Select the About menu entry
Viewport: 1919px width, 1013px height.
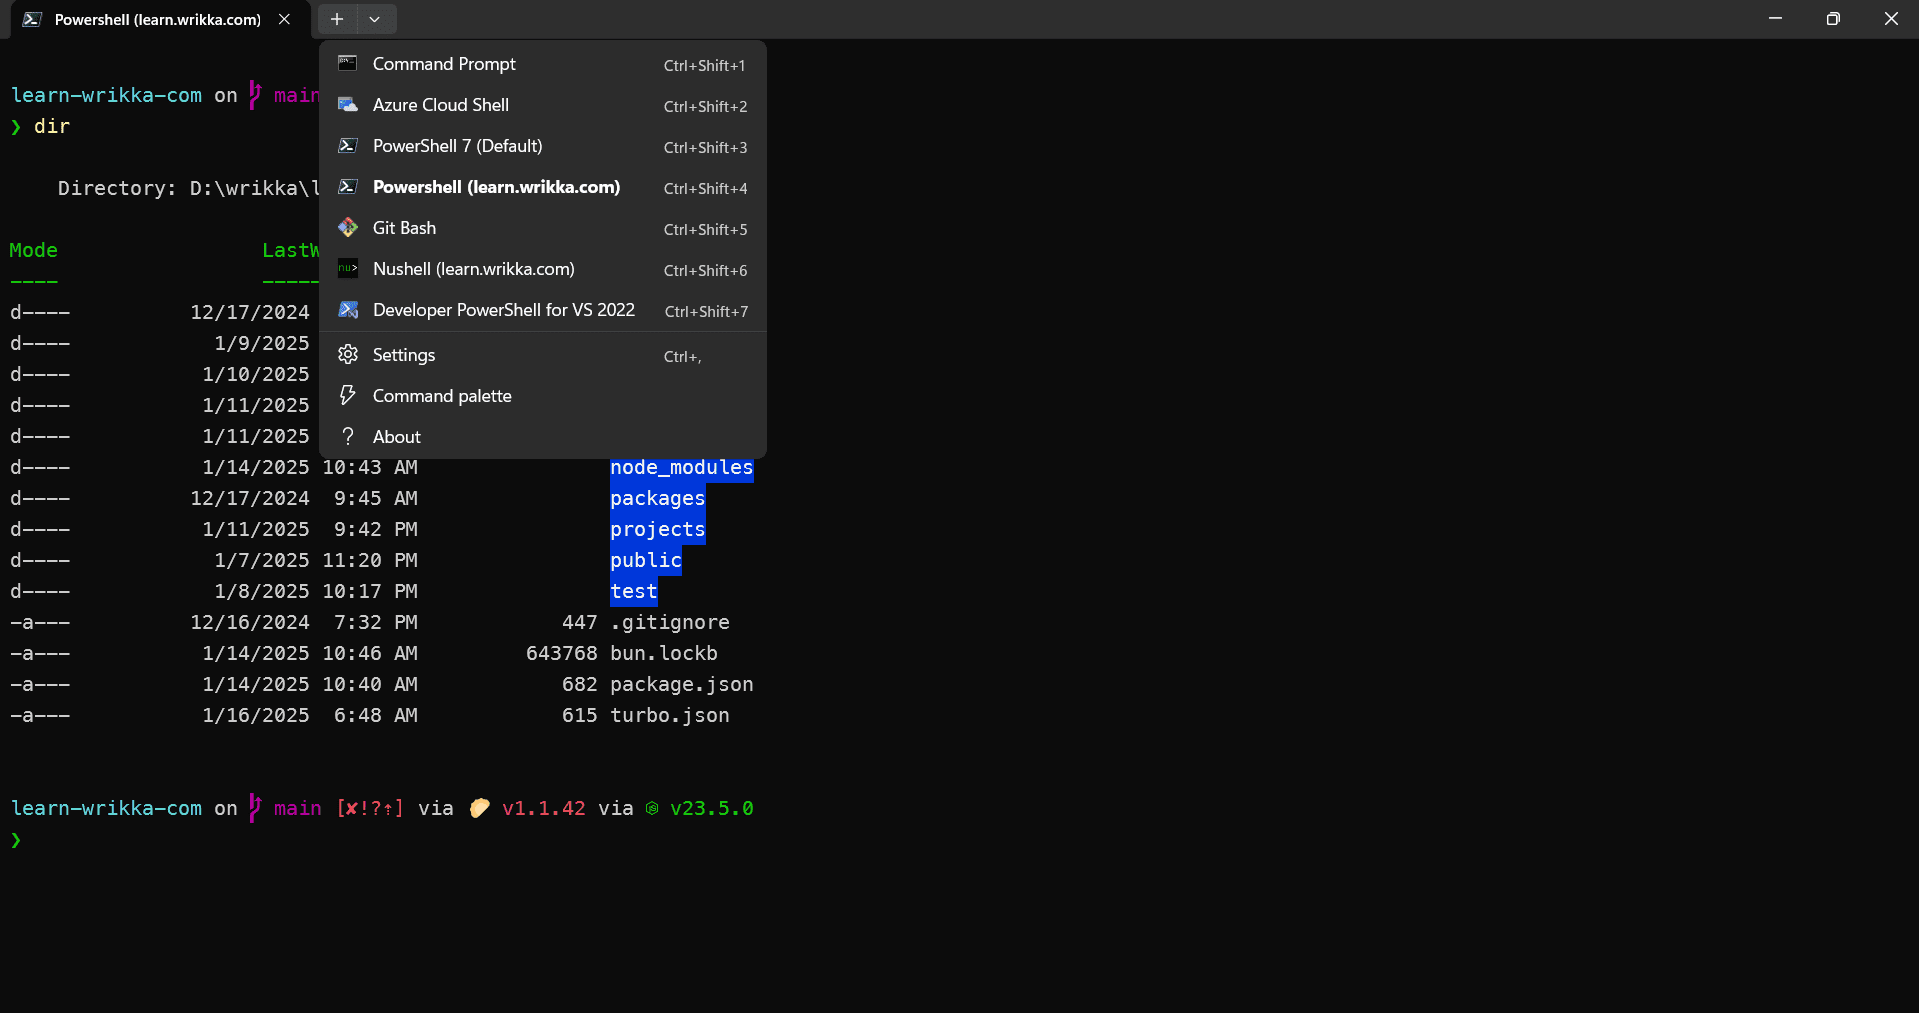[x=543, y=437]
